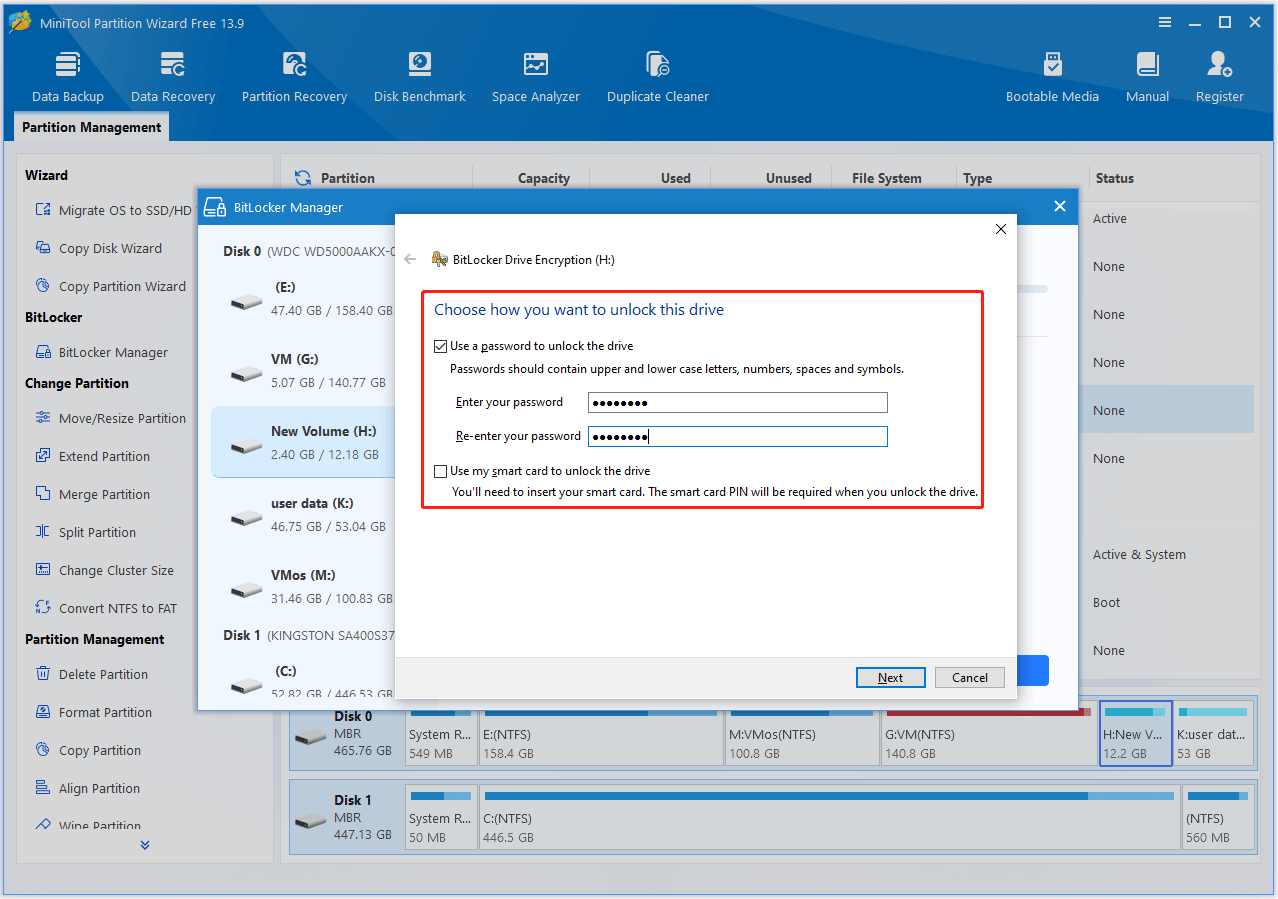The width and height of the screenshot is (1278, 899).
Task: Close the BitLocker Drive Encryption dialog
Action: tap(1000, 229)
